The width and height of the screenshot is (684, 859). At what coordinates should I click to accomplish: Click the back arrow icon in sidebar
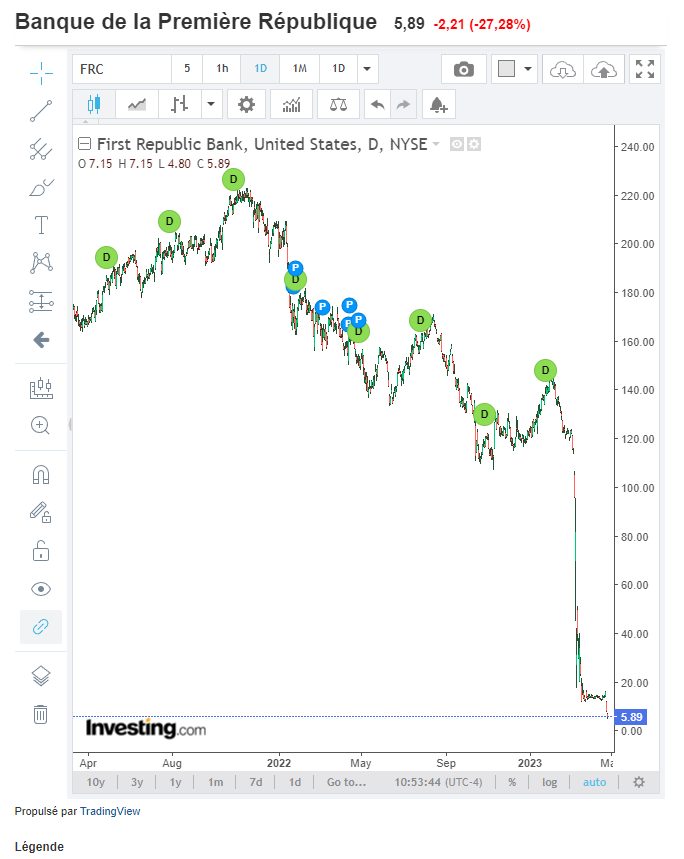point(41,340)
